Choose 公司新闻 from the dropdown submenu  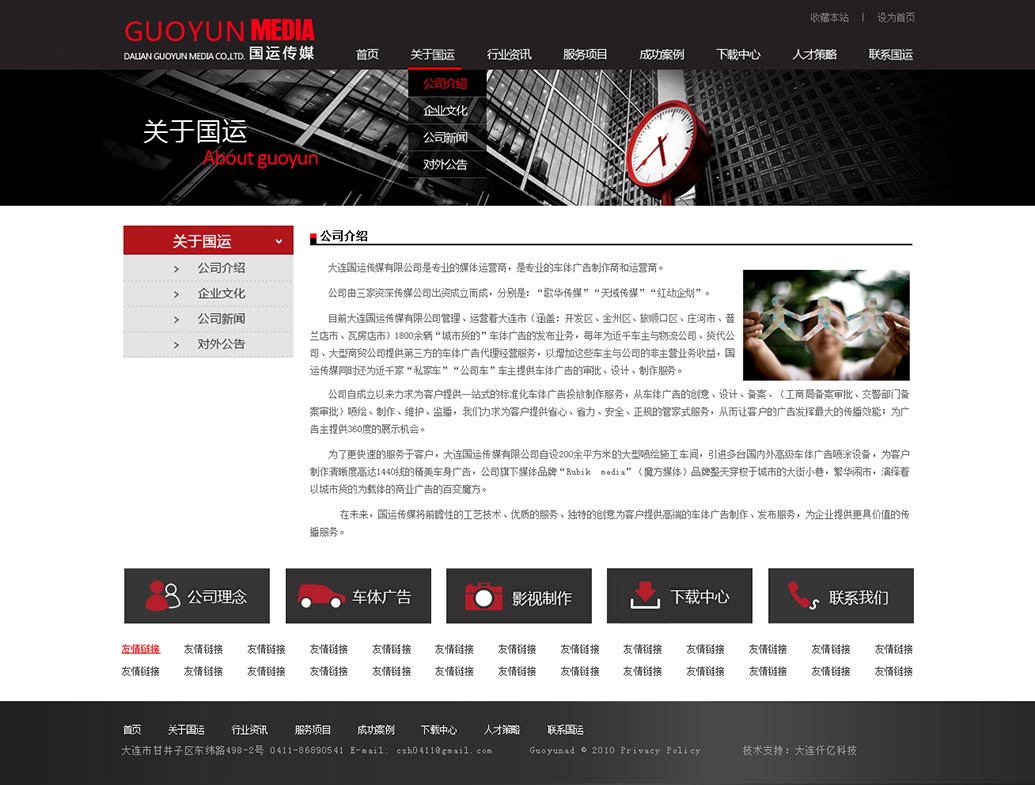(x=445, y=138)
